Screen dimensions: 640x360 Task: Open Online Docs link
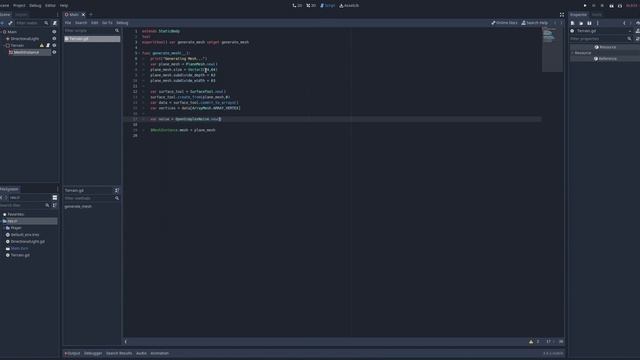[x=504, y=23]
